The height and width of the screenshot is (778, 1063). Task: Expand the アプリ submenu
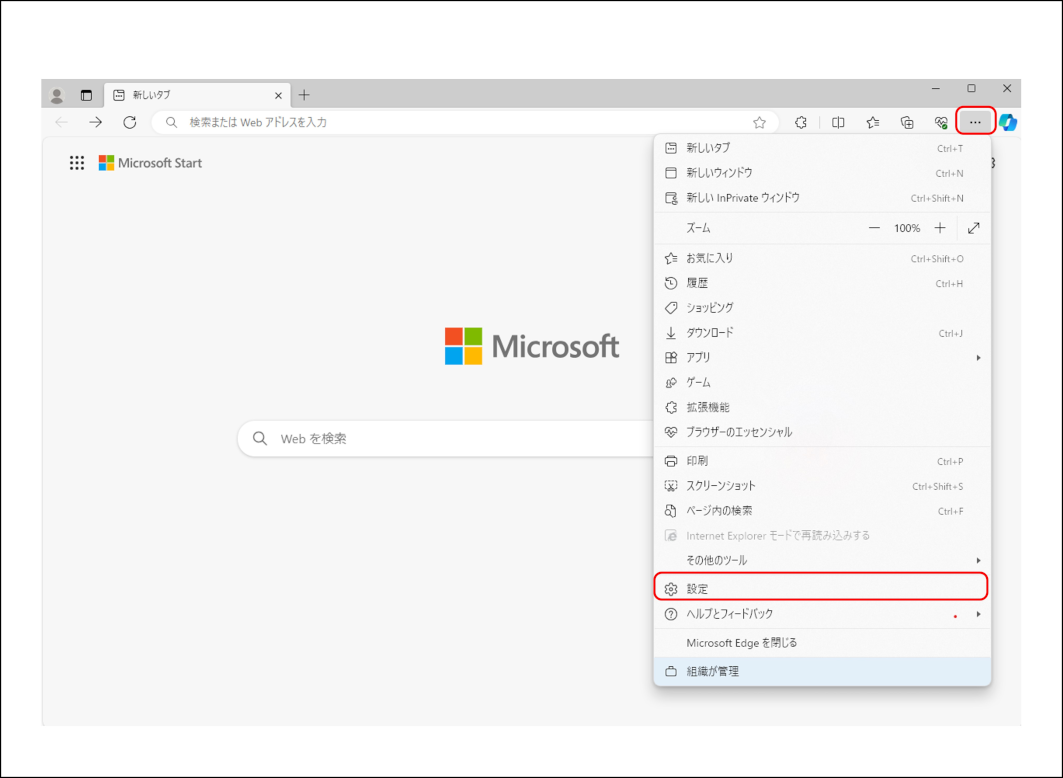point(822,358)
